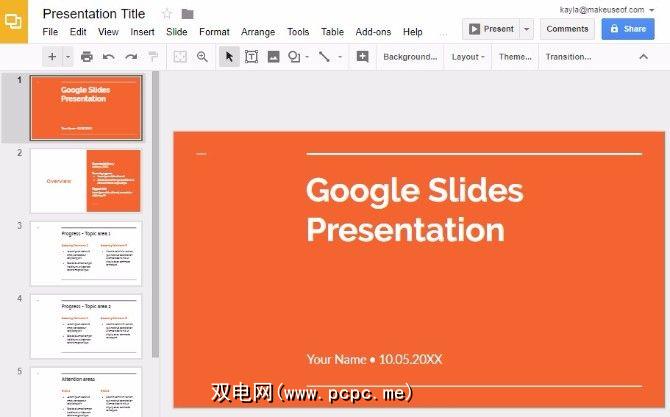
Task: Open the Tools menu
Action: (x=298, y=32)
